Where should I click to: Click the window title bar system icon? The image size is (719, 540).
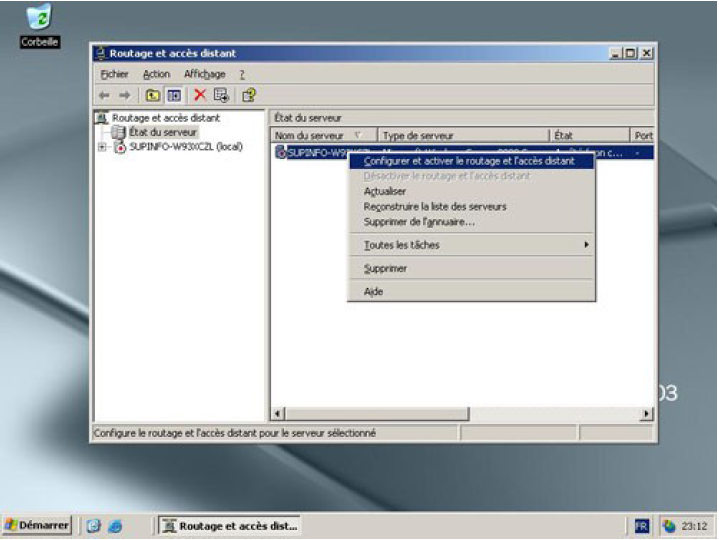click(x=100, y=53)
